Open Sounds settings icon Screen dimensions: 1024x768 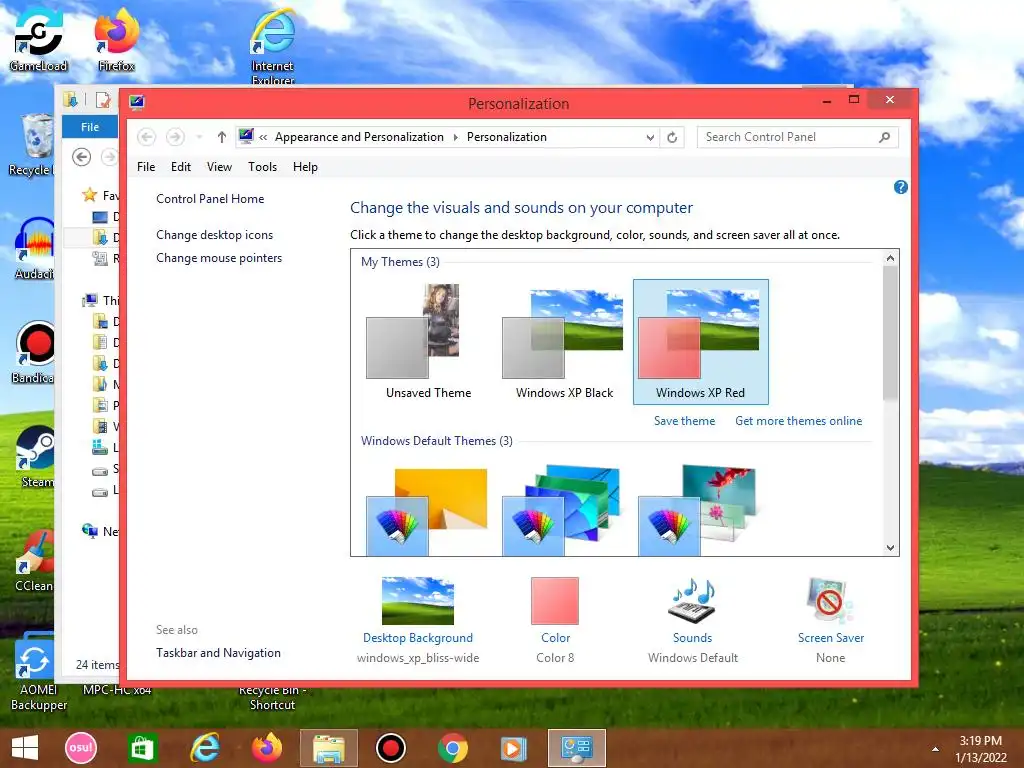[x=692, y=601]
